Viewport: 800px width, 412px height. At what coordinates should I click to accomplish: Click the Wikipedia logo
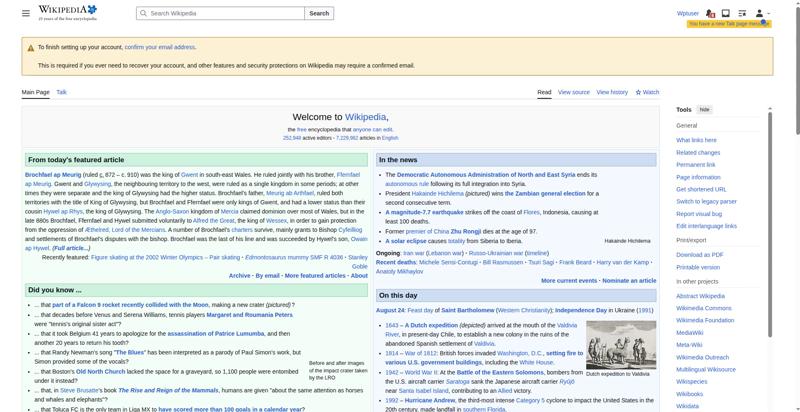(x=67, y=13)
